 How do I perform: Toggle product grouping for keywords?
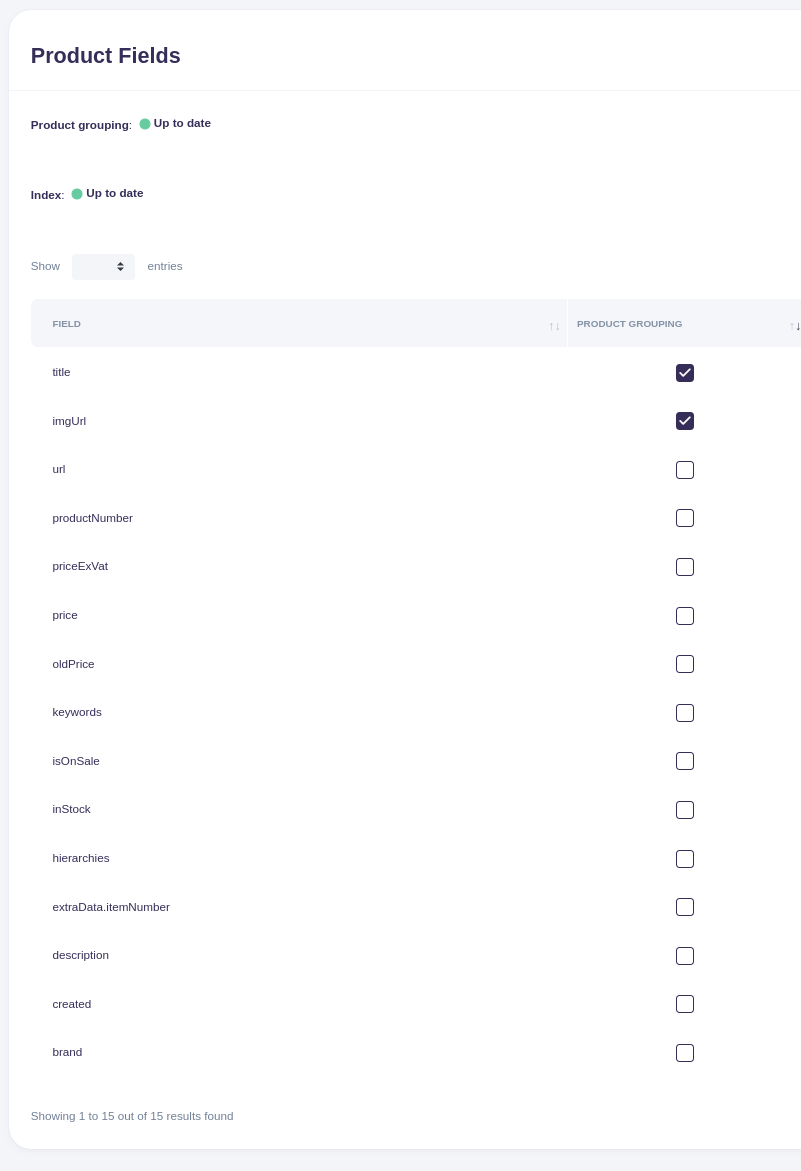(x=685, y=713)
